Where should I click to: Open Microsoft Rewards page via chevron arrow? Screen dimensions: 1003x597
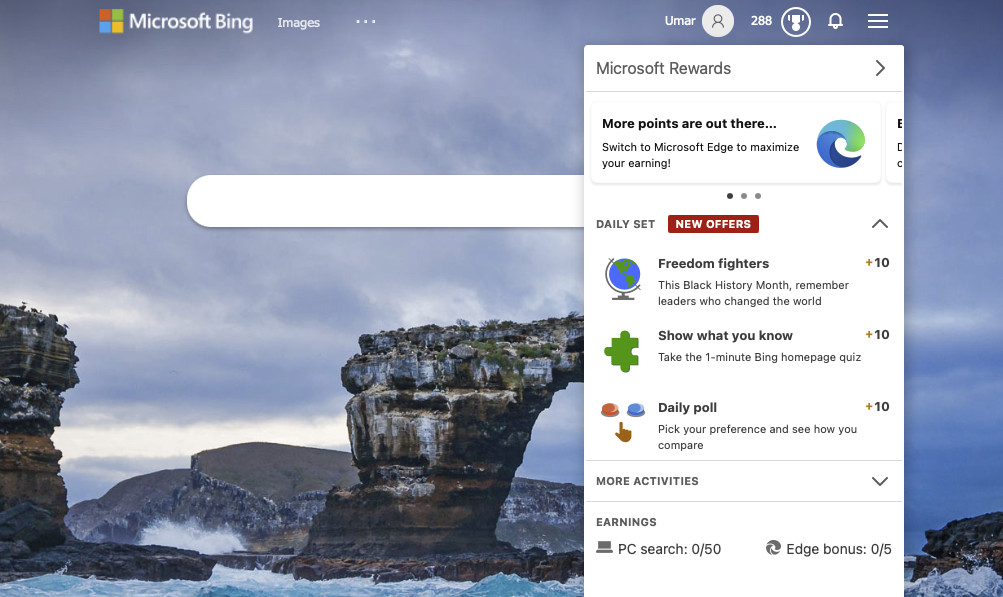[880, 68]
